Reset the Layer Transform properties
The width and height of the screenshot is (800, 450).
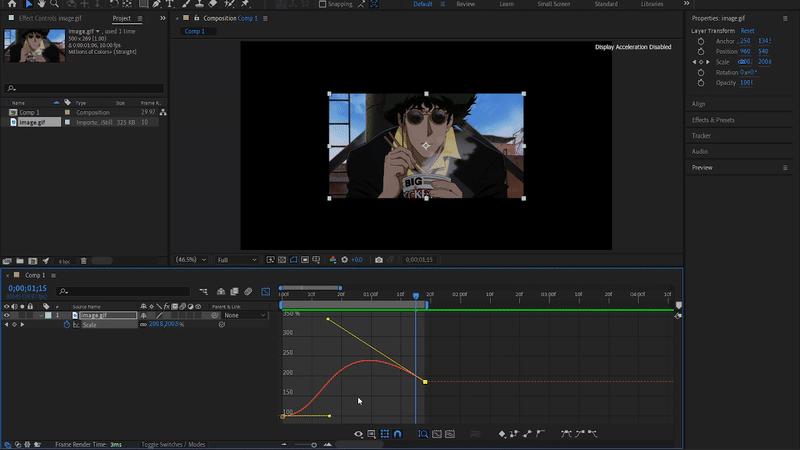[x=747, y=31]
